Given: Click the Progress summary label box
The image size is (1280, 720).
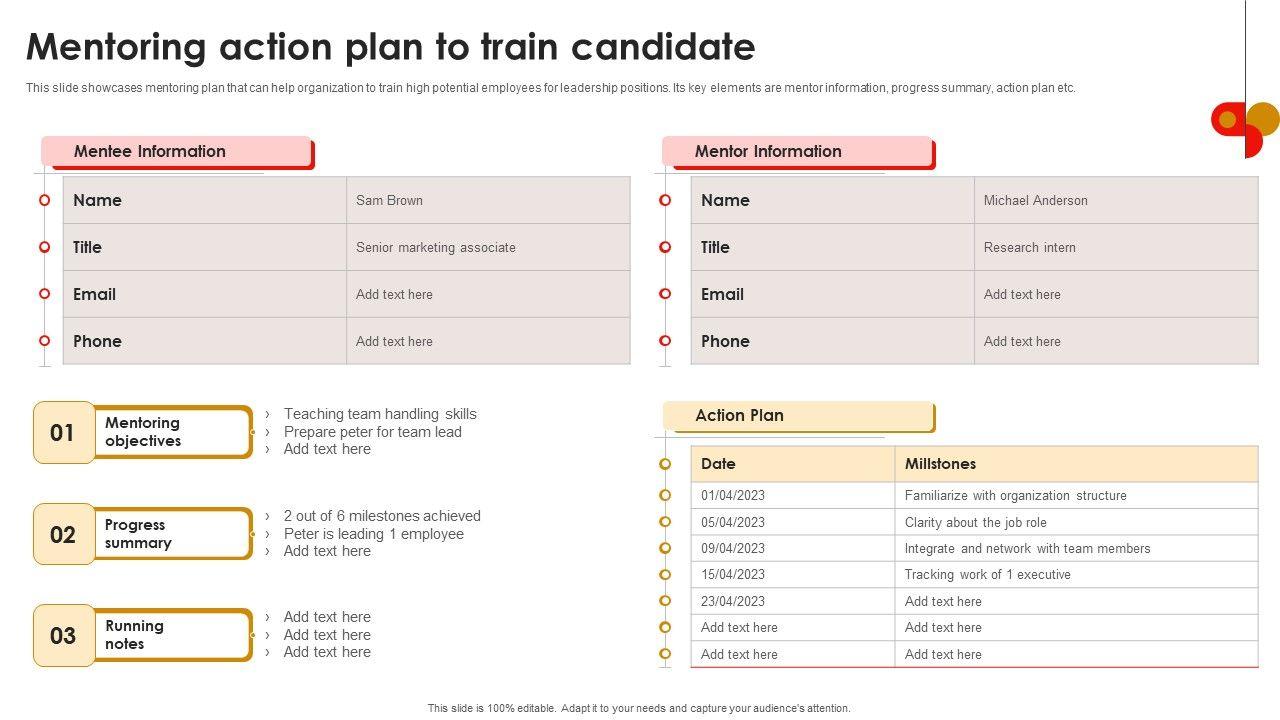Looking at the screenshot, I should point(172,534).
